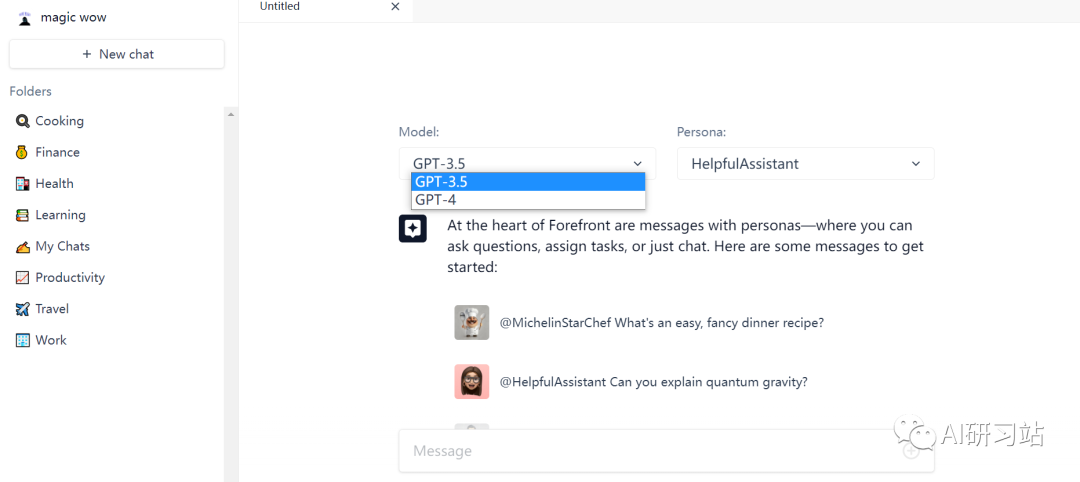Open the Travel folder

(x=52, y=309)
